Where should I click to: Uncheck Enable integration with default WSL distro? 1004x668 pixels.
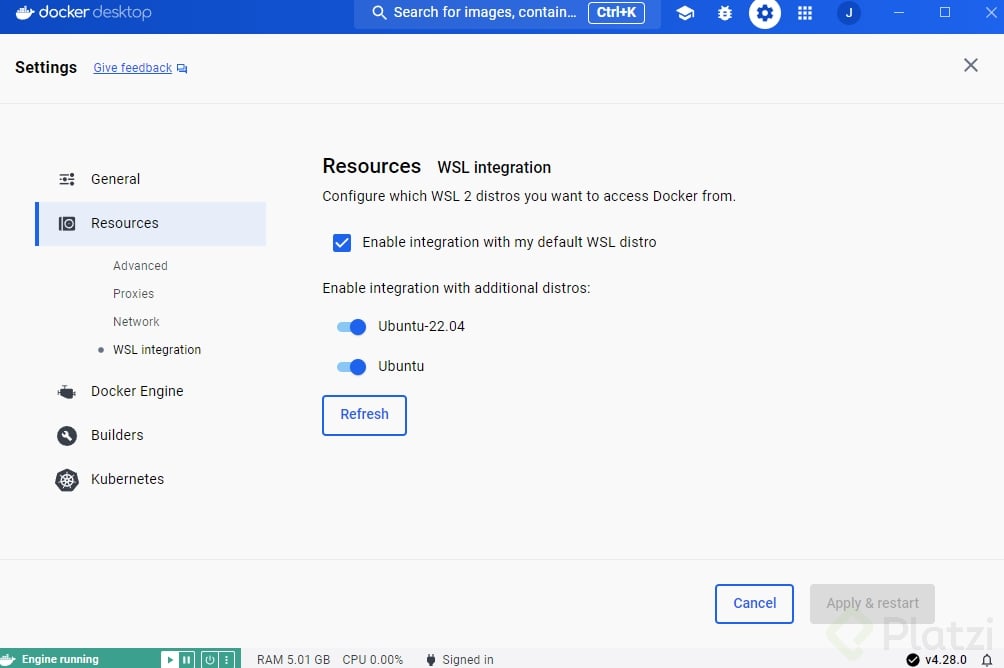[342, 242]
